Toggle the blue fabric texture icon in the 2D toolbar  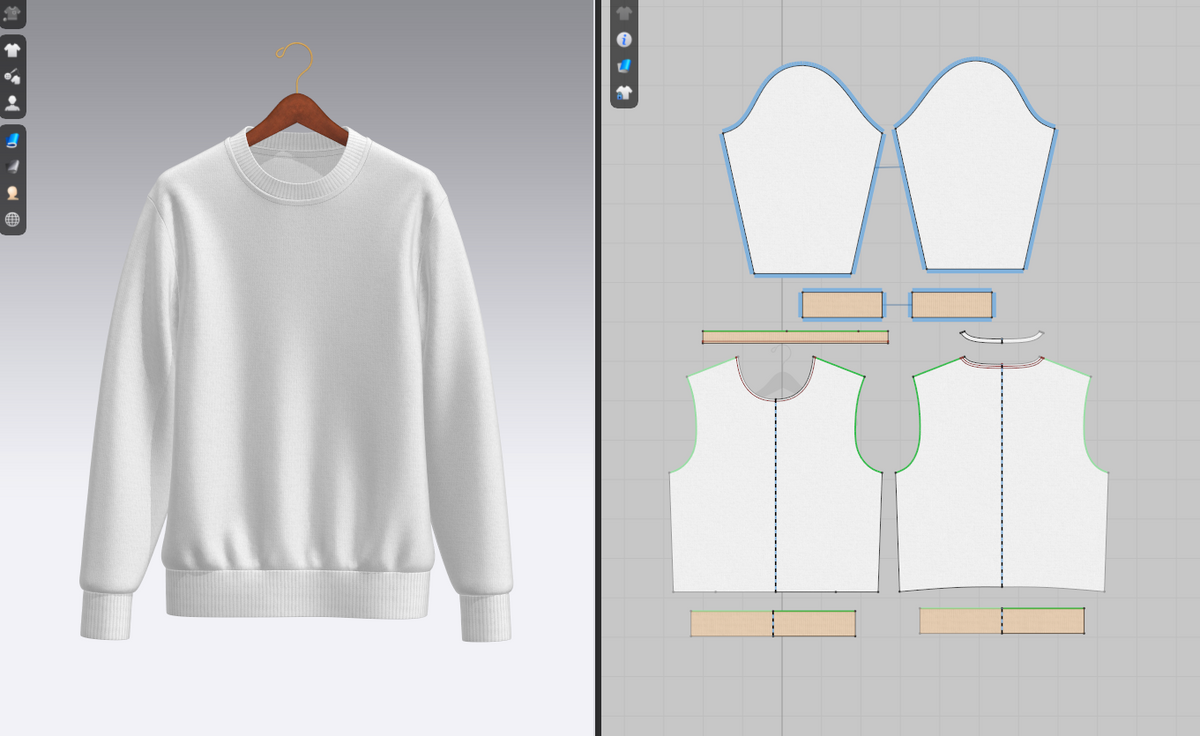624,66
